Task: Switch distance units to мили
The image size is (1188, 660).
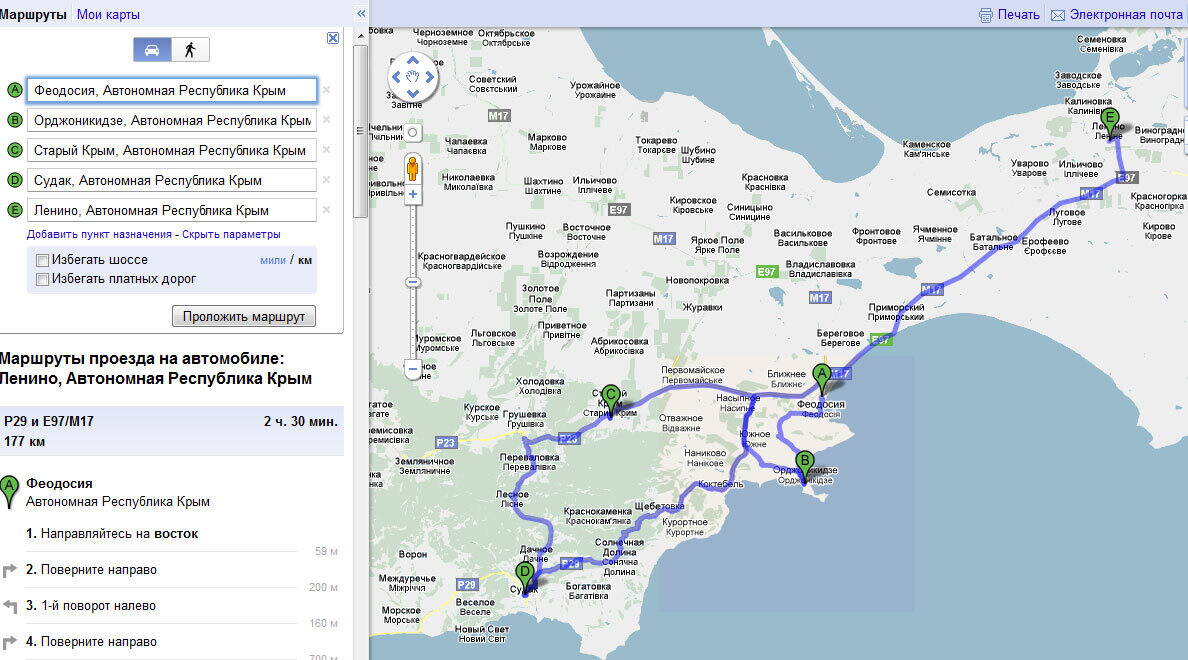Action: point(272,260)
